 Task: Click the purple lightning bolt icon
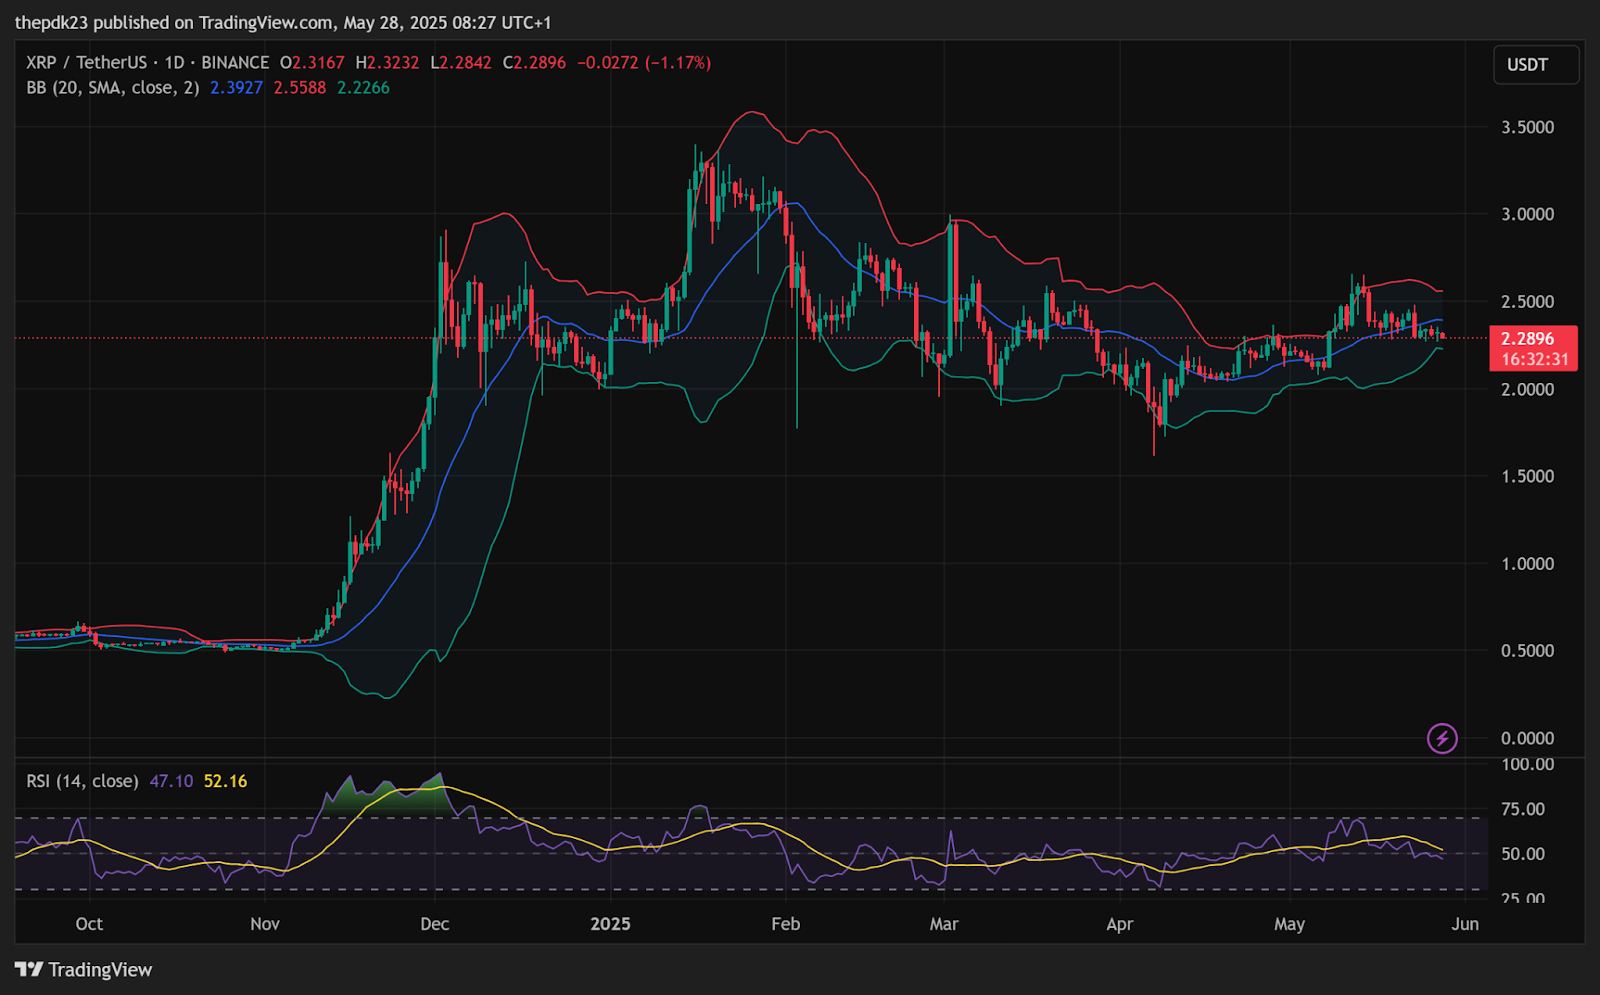click(x=1442, y=738)
